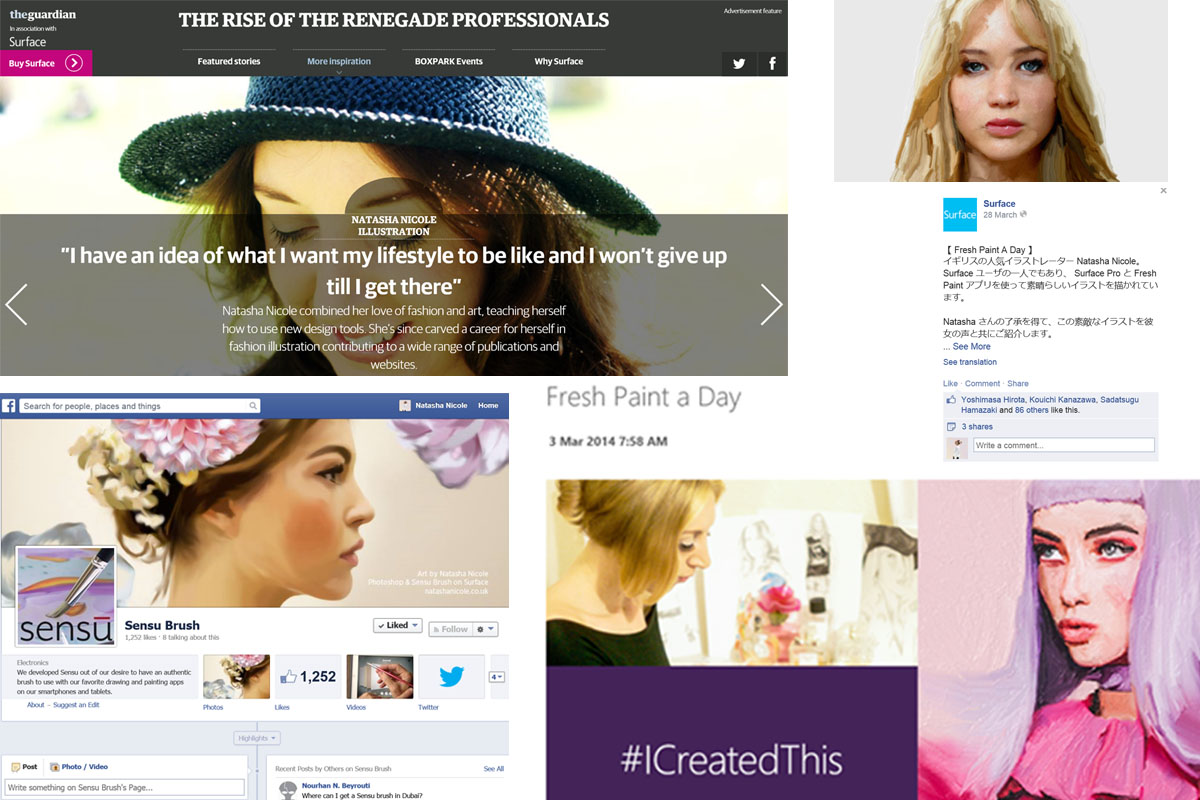The image size is (1200, 800).
Task: Open the Videos tile thumbnail
Action: (380, 677)
